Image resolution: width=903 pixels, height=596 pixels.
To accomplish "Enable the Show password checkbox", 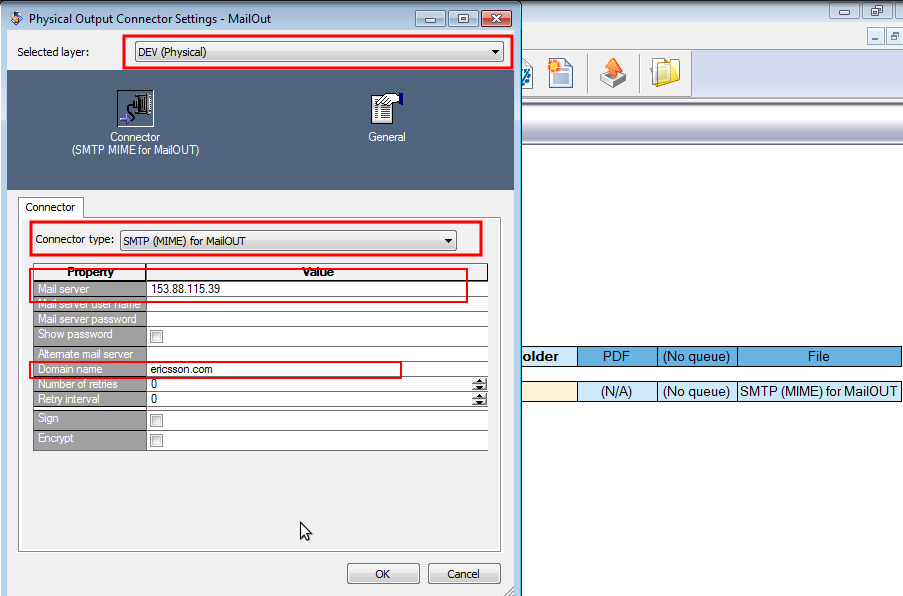I will click(x=156, y=334).
